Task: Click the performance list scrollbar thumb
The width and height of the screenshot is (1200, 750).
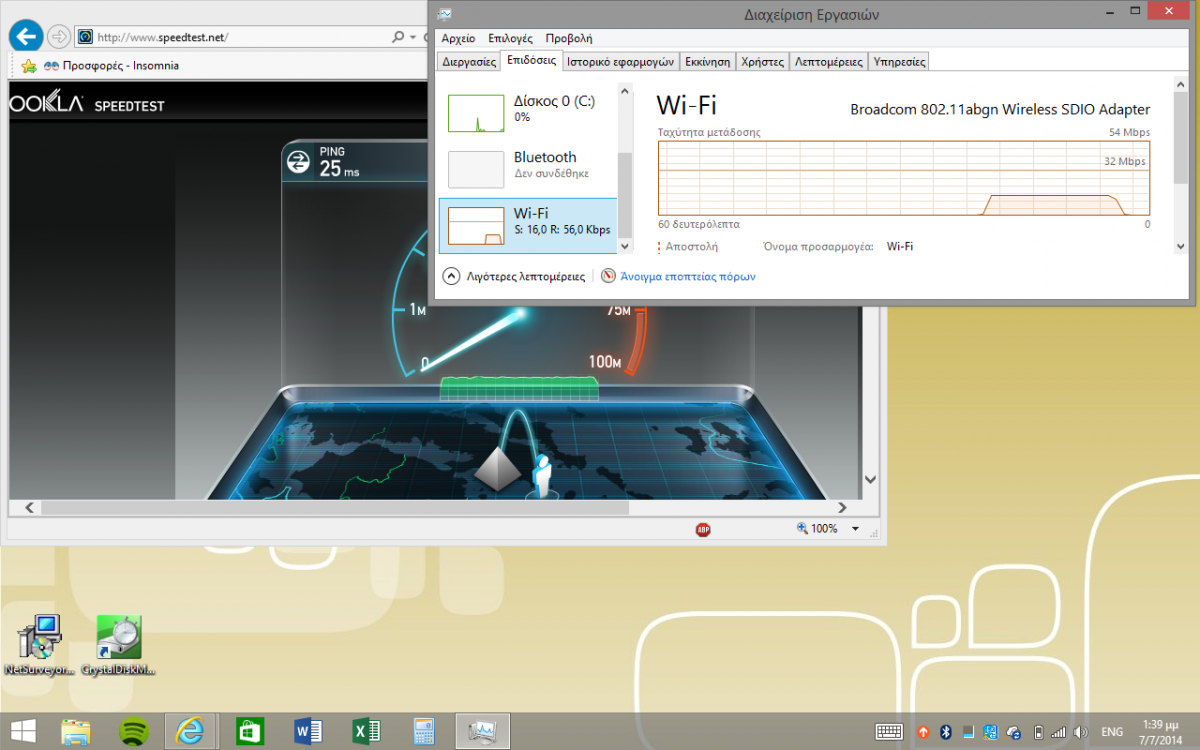Action: pyautogui.click(x=626, y=194)
